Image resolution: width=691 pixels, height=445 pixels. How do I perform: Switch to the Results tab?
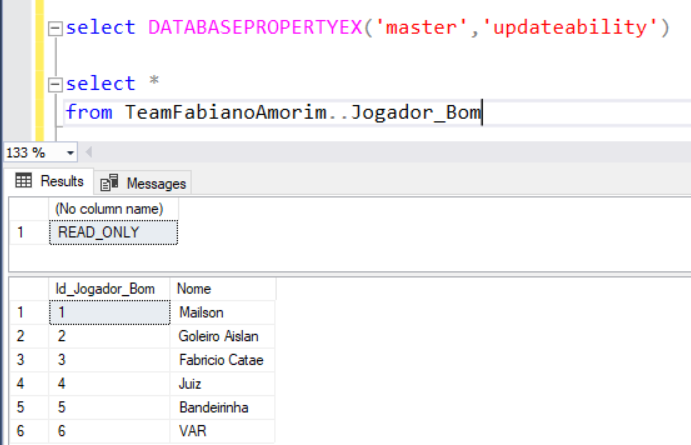coord(50,181)
